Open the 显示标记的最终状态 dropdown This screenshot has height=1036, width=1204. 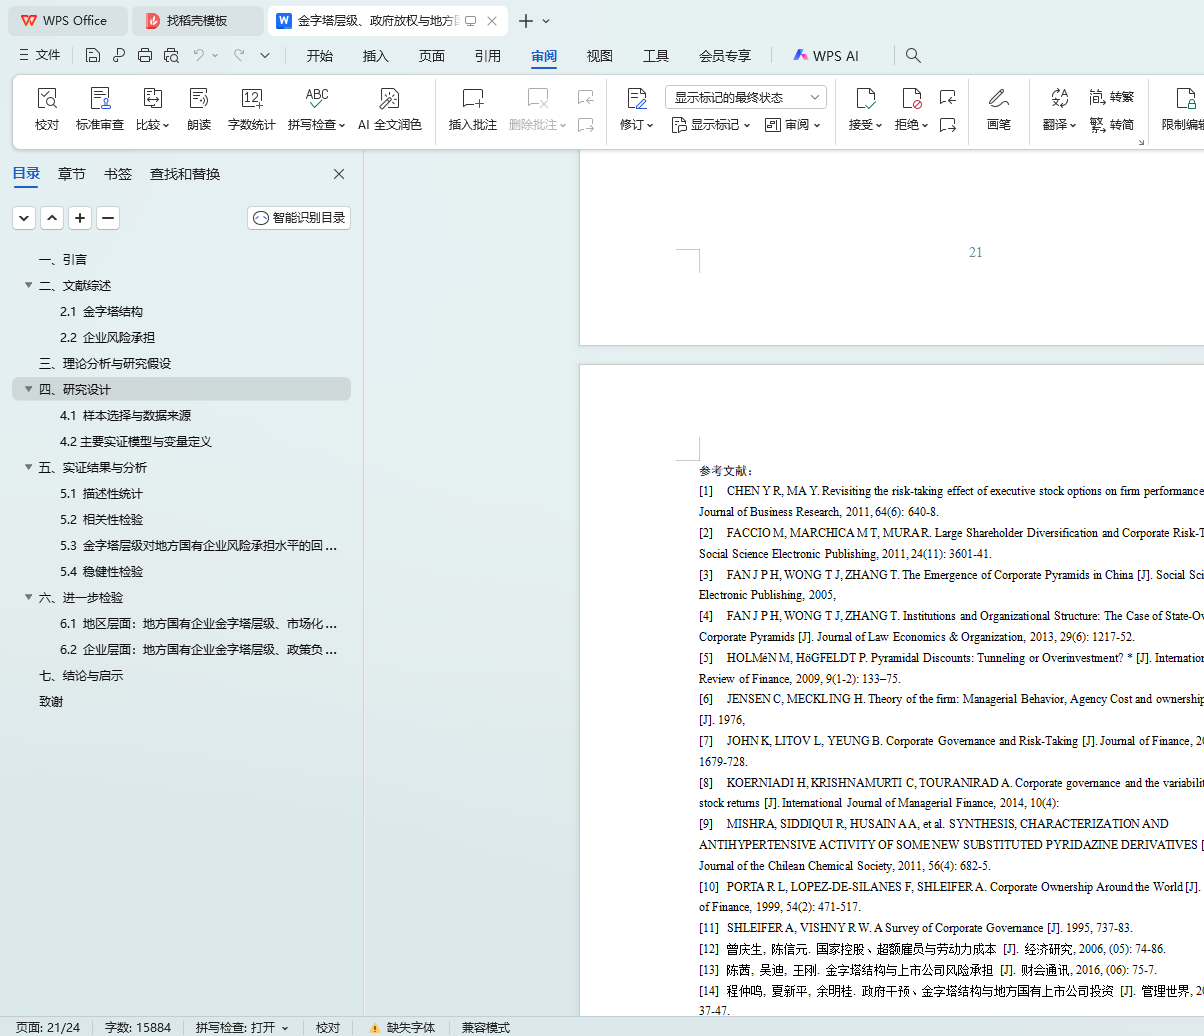(745, 97)
